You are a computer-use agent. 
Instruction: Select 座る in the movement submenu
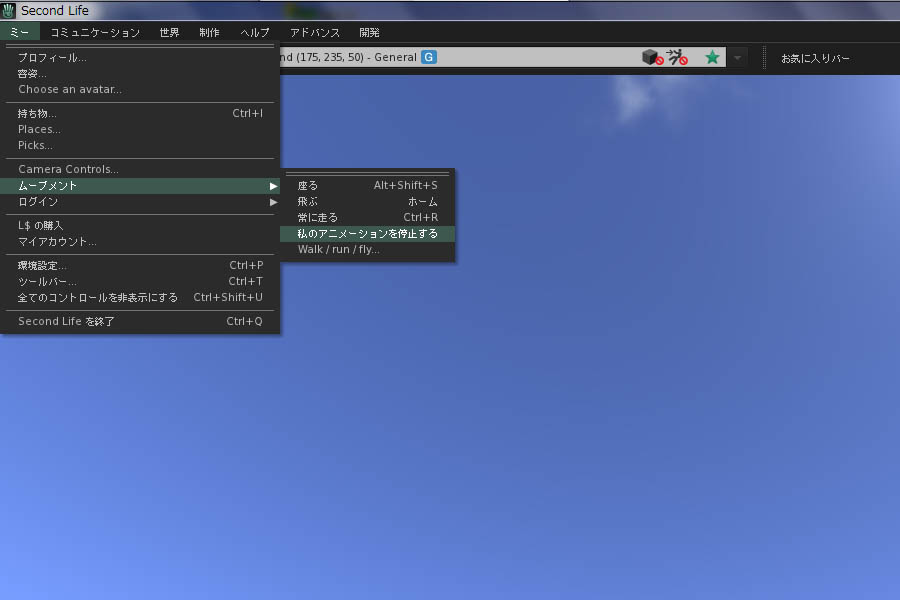click(367, 185)
